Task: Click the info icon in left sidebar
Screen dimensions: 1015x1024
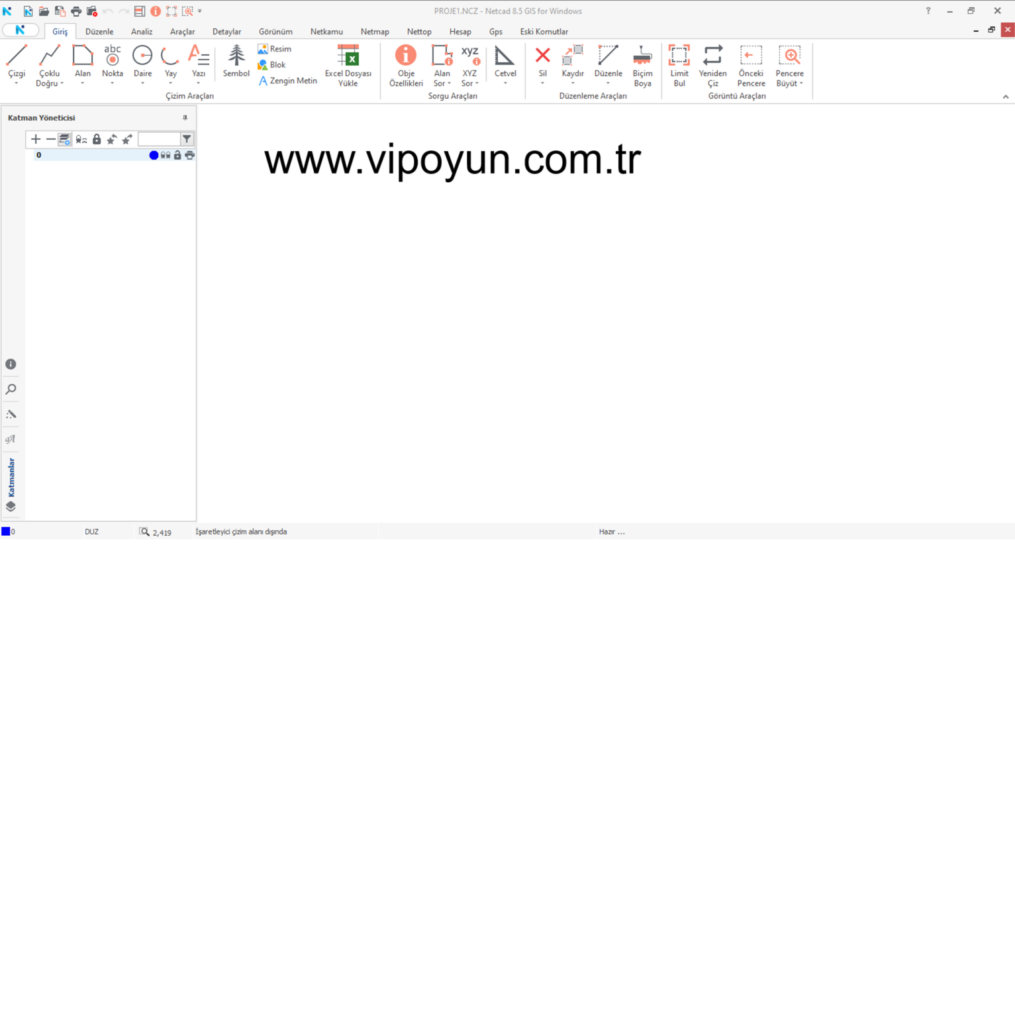Action: pyautogui.click(x=11, y=364)
